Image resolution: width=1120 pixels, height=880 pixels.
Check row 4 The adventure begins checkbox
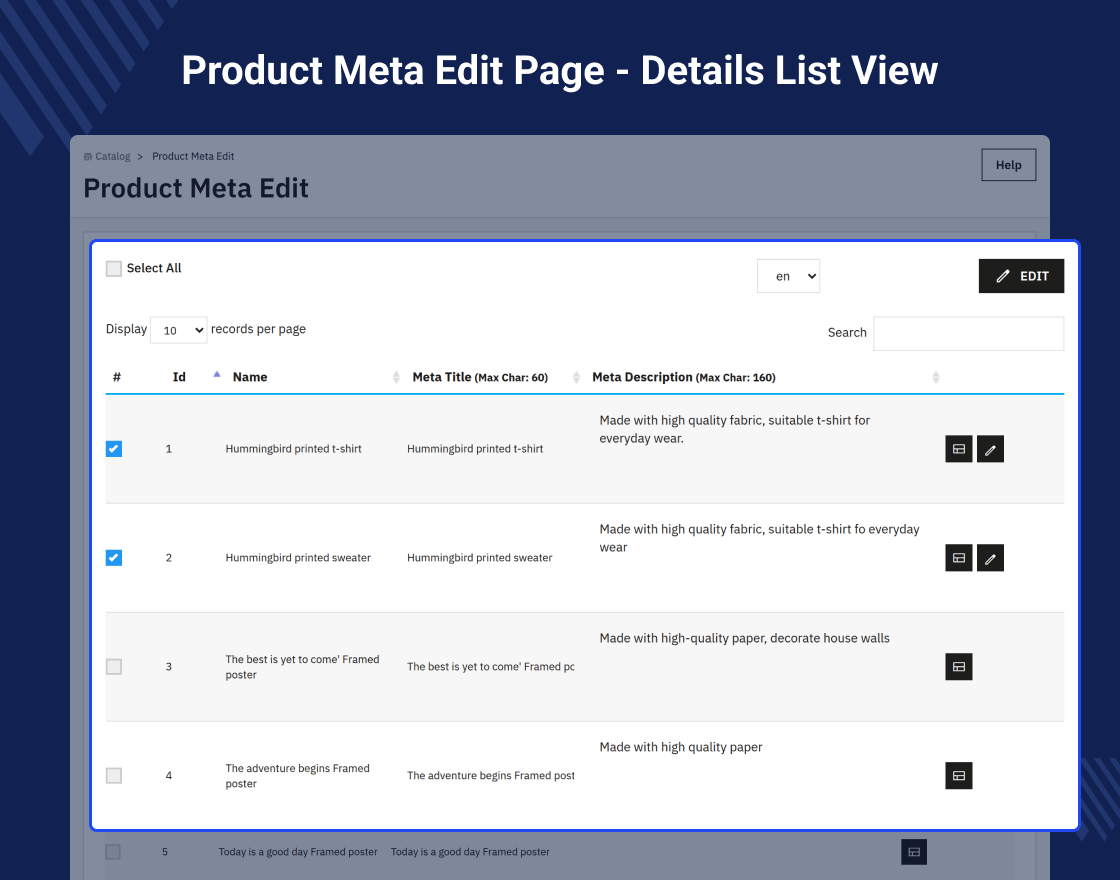[114, 775]
